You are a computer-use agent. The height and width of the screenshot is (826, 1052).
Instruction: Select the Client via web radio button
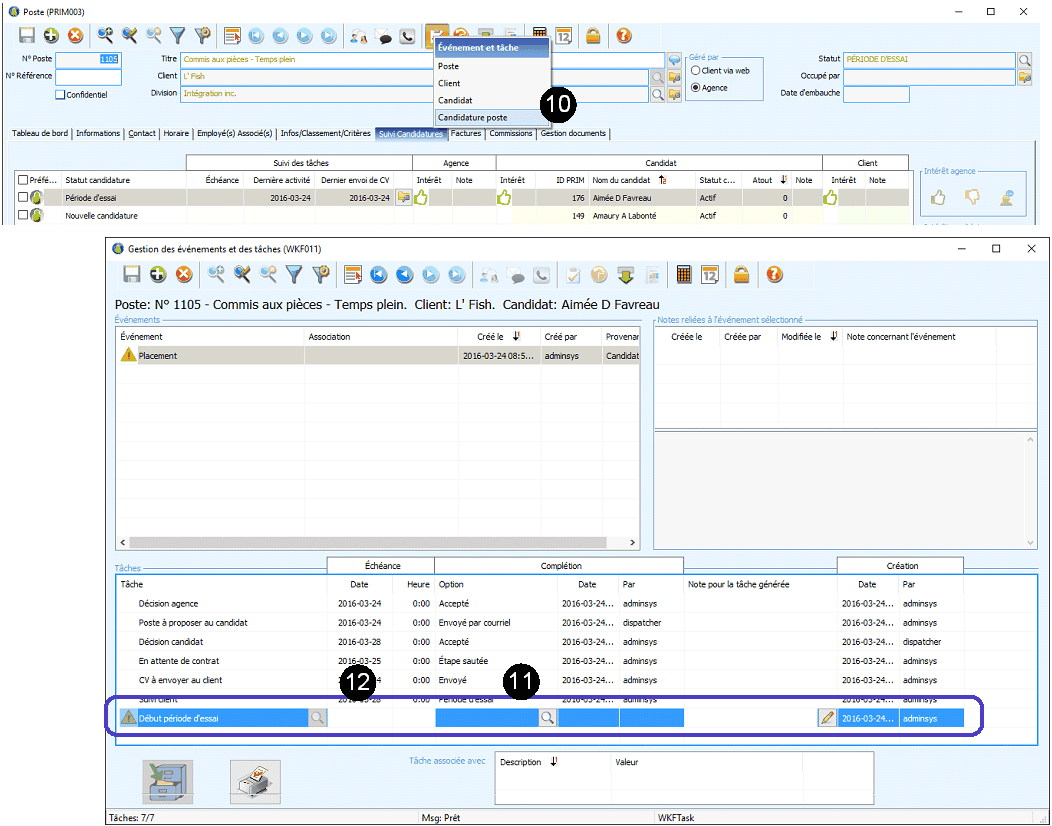click(x=696, y=71)
